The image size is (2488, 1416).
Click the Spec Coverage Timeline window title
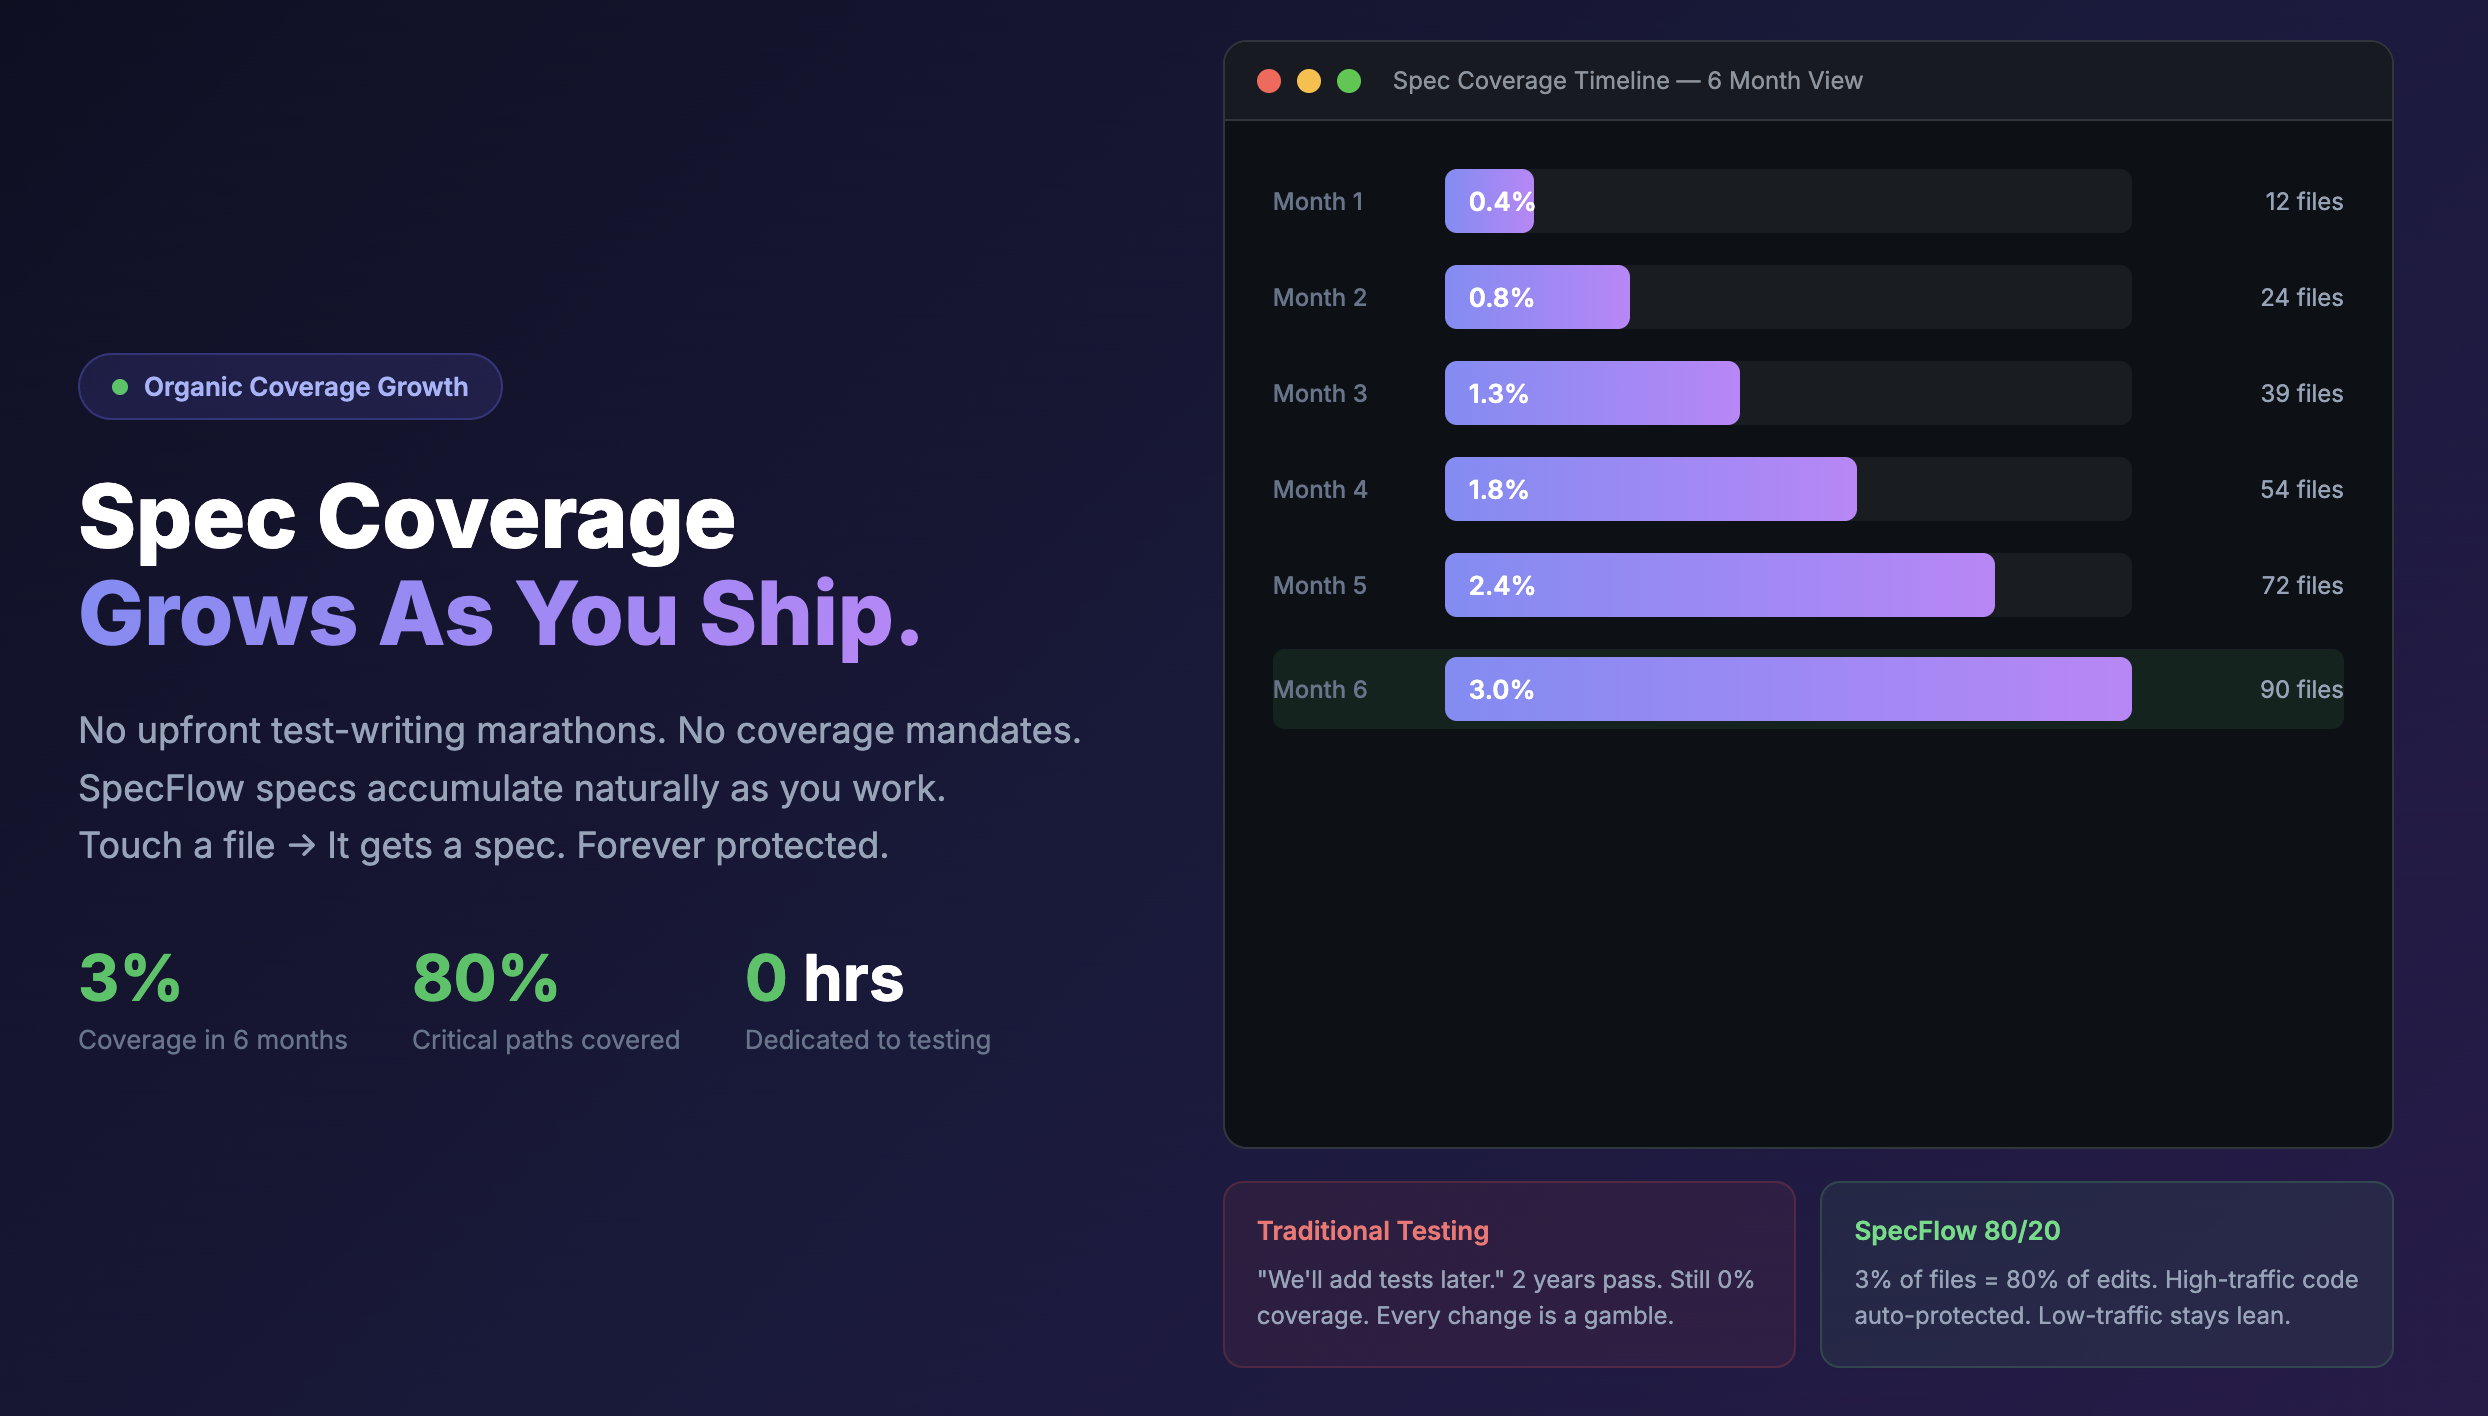tap(1627, 81)
